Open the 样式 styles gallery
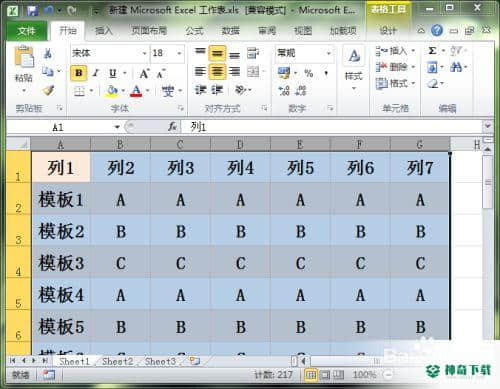This screenshot has width=500, height=389. (354, 68)
